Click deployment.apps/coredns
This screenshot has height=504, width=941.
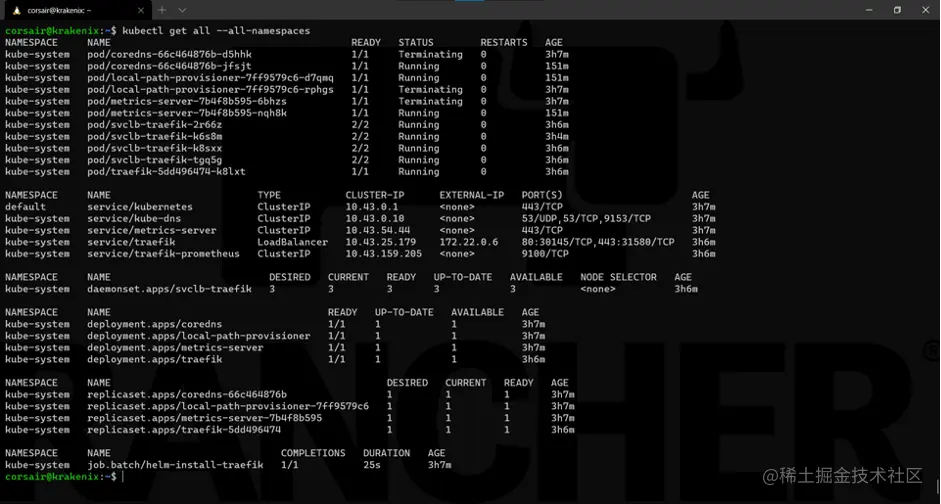(x=154, y=324)
